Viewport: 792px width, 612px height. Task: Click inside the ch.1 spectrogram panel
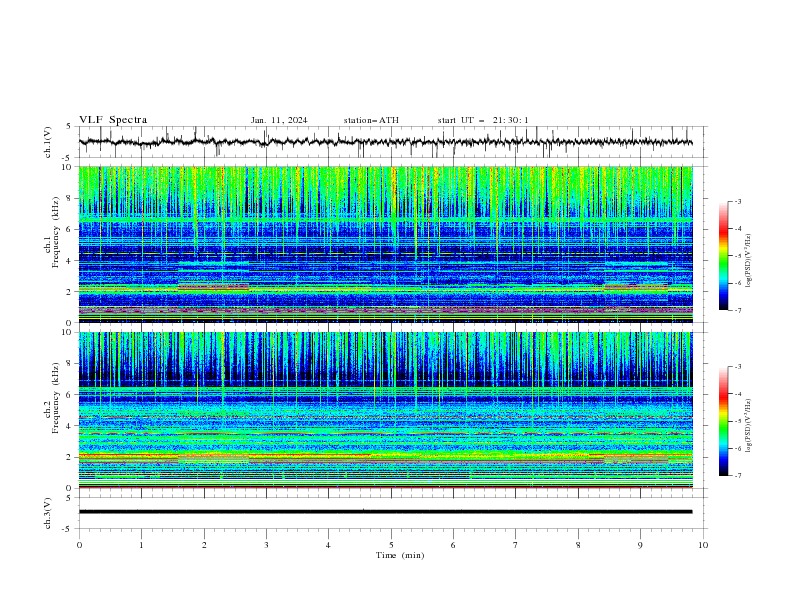(386, 244)
